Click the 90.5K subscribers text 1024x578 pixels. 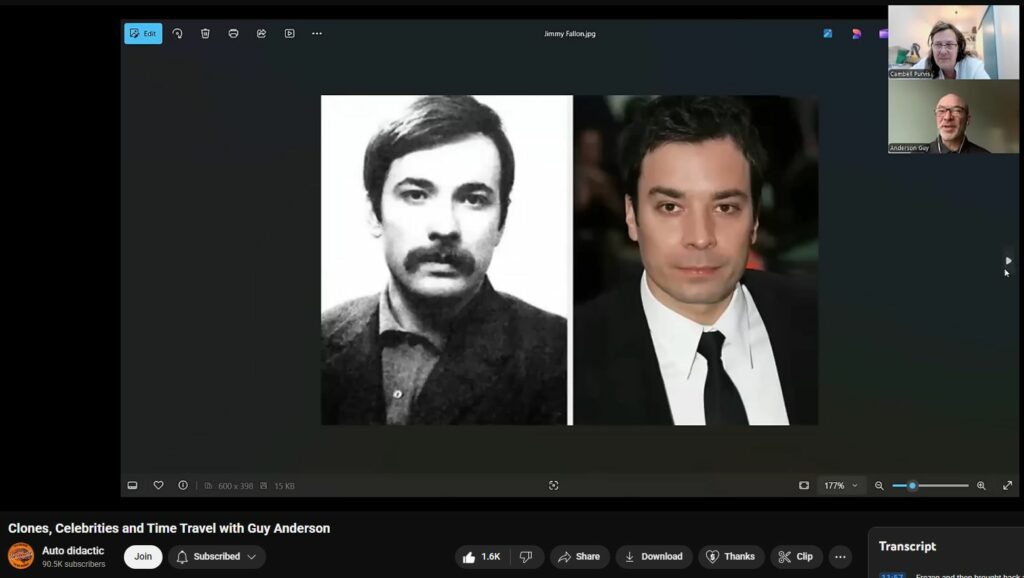pyautogui.click(x=74, y=564)
